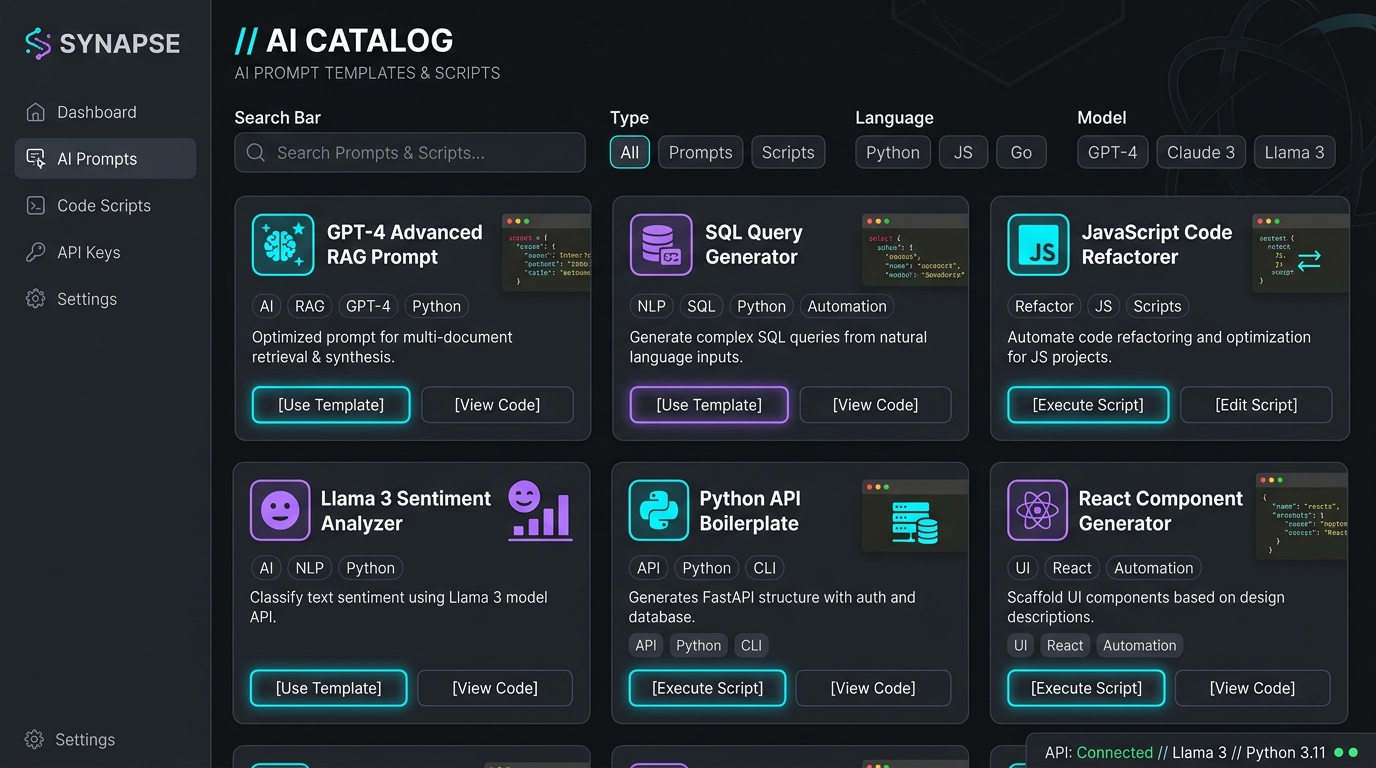1376x768 pixels.
Task: Filter type by Scripts
Action: [x=788, y=153]
